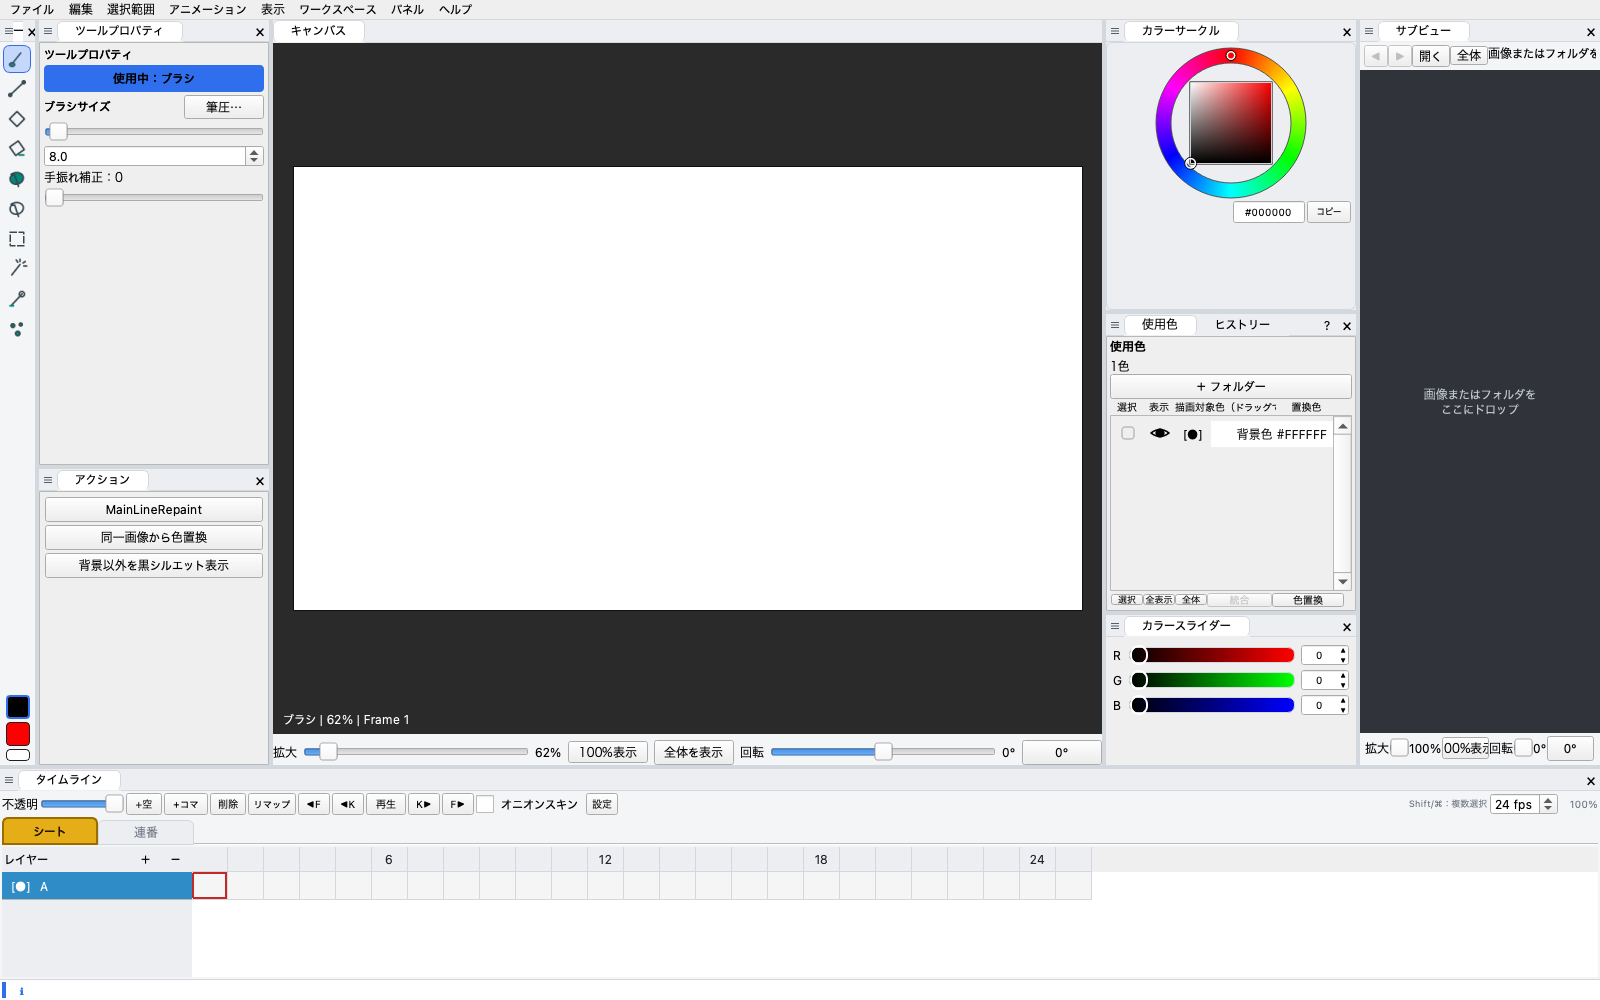1600x1000 pixels.
Task: Select the Eraser tool
Action: pos(17,149)
